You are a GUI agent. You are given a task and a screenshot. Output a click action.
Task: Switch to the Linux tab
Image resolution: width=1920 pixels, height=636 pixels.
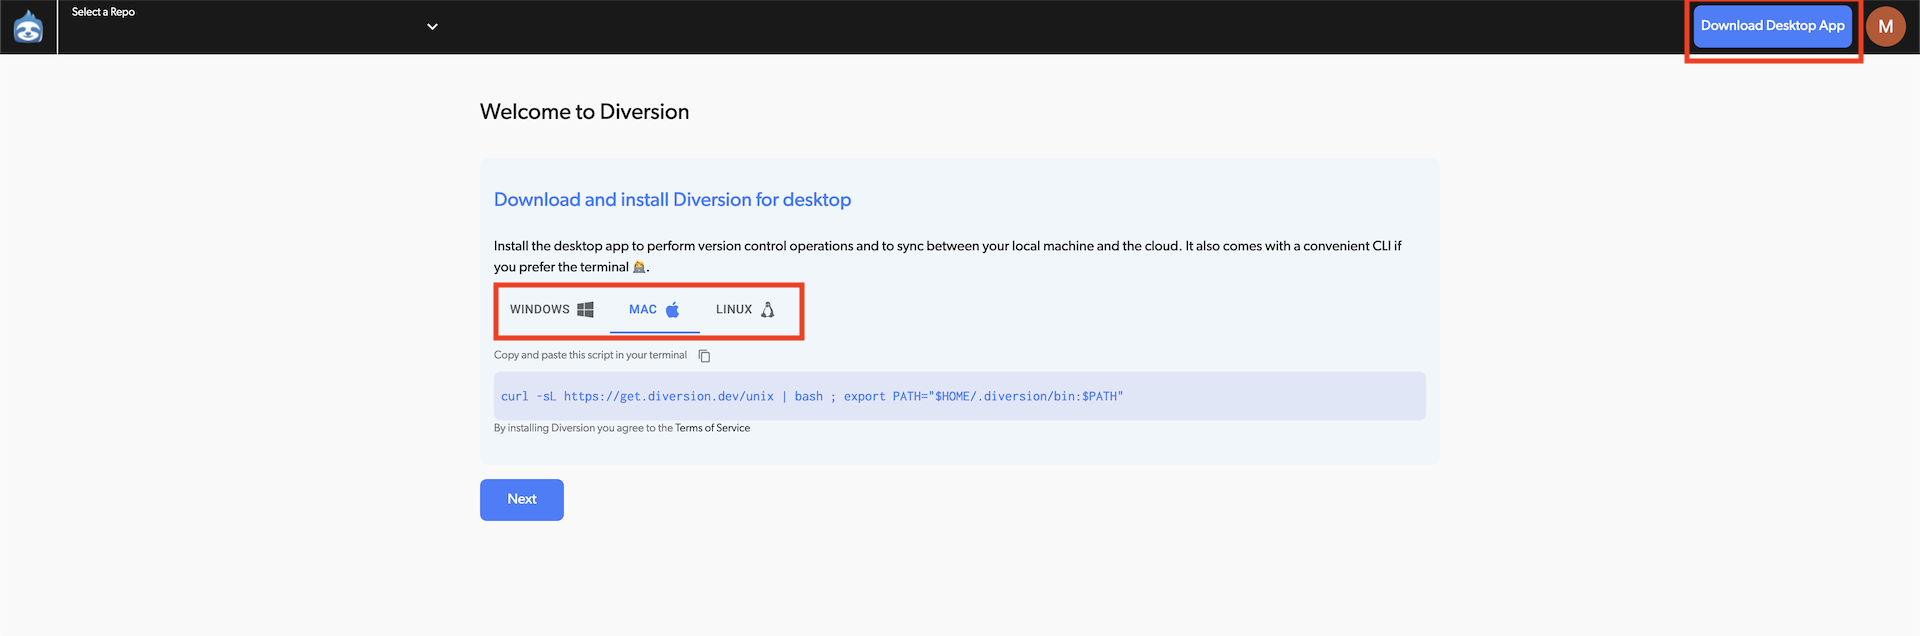(745, 310)
